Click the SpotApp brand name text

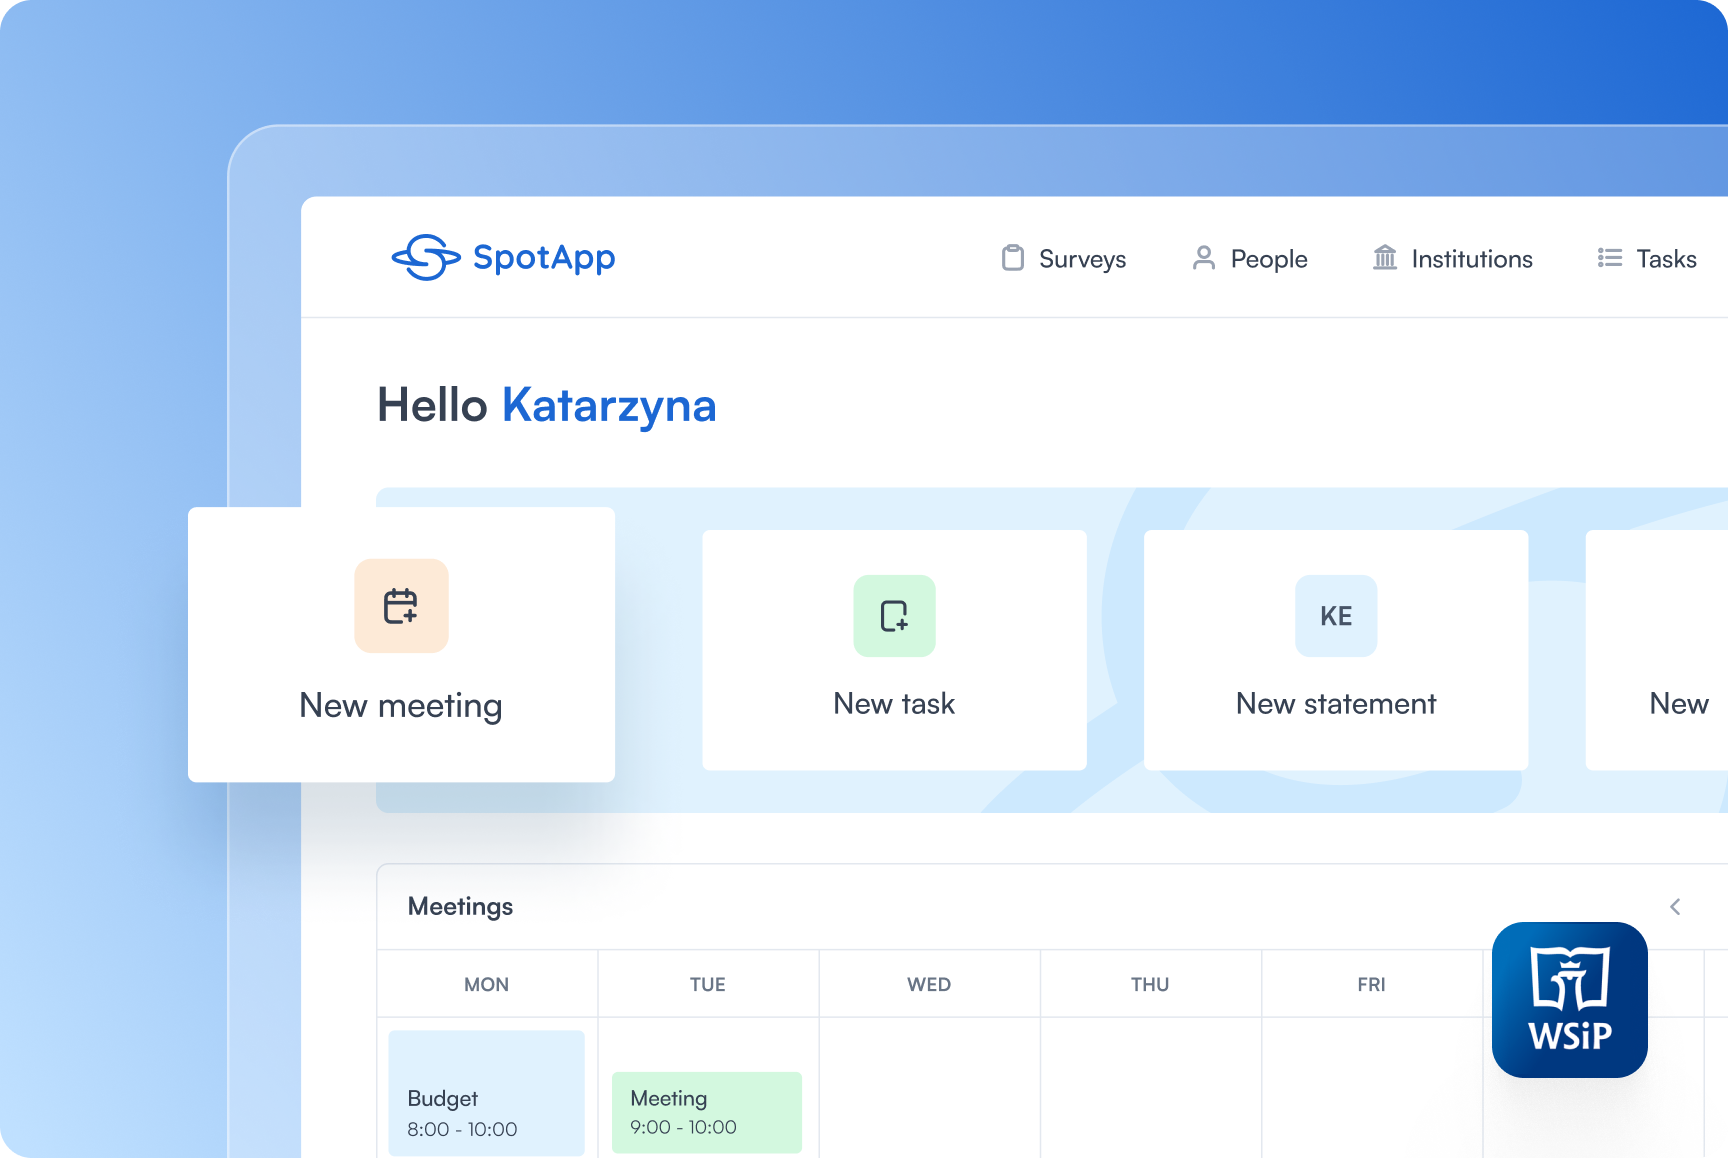point(544,258)
